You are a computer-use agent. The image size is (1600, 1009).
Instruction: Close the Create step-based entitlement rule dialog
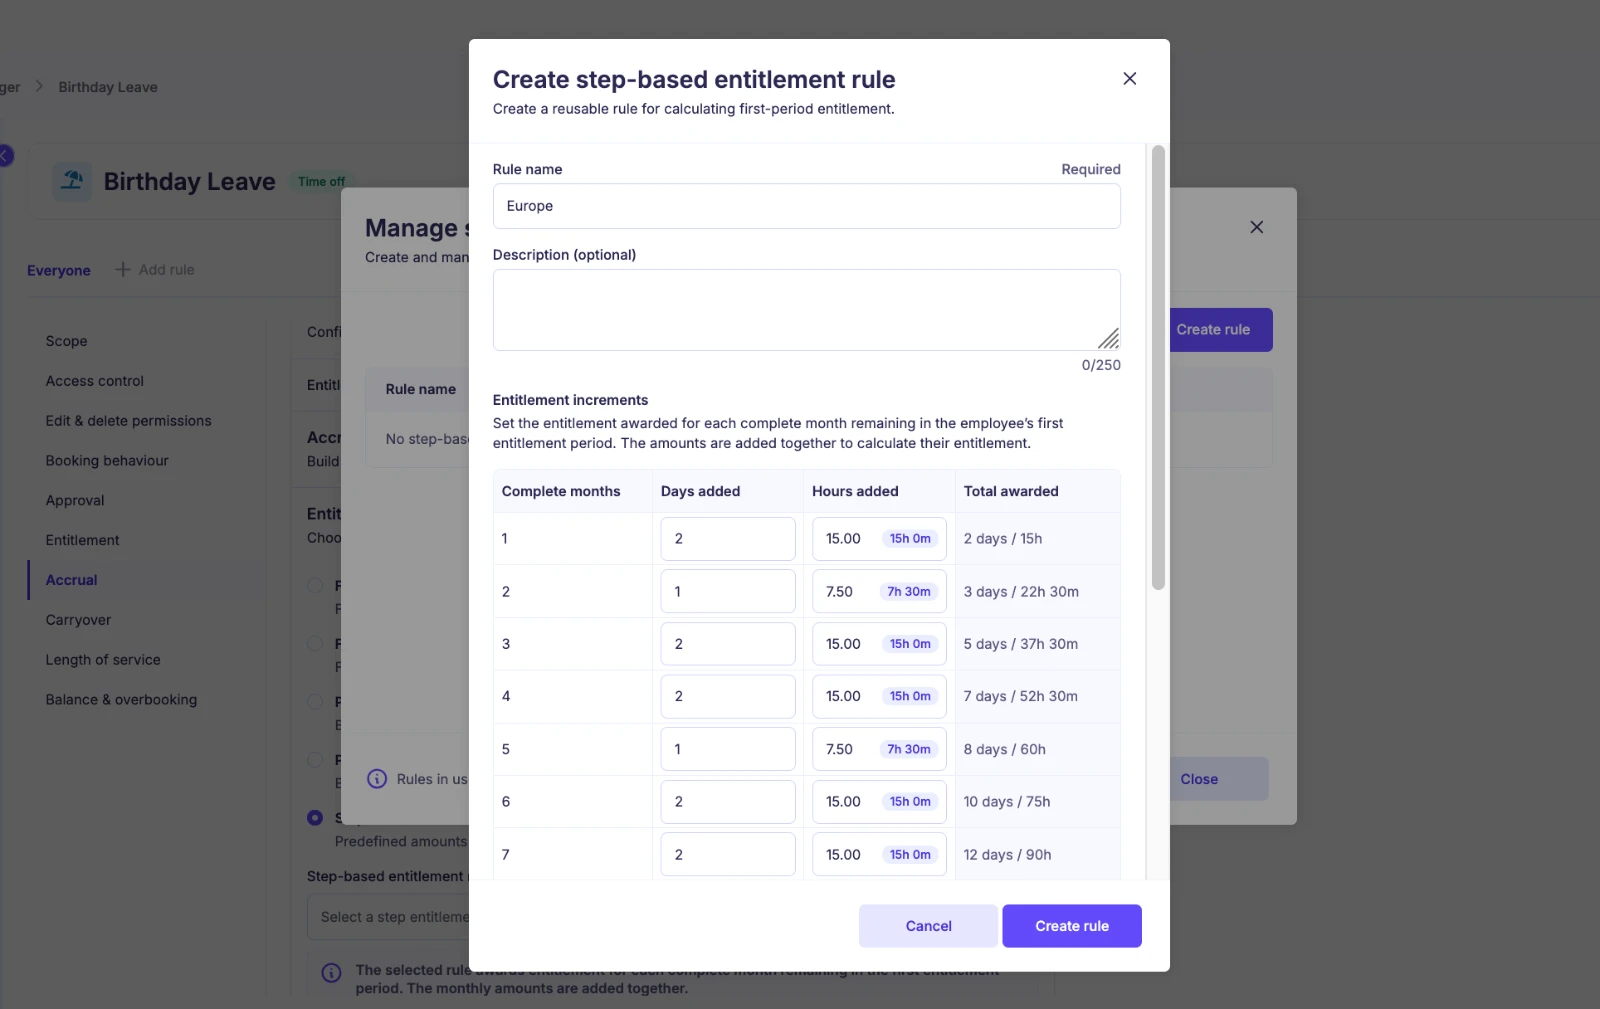click(x=1130, y=78)
